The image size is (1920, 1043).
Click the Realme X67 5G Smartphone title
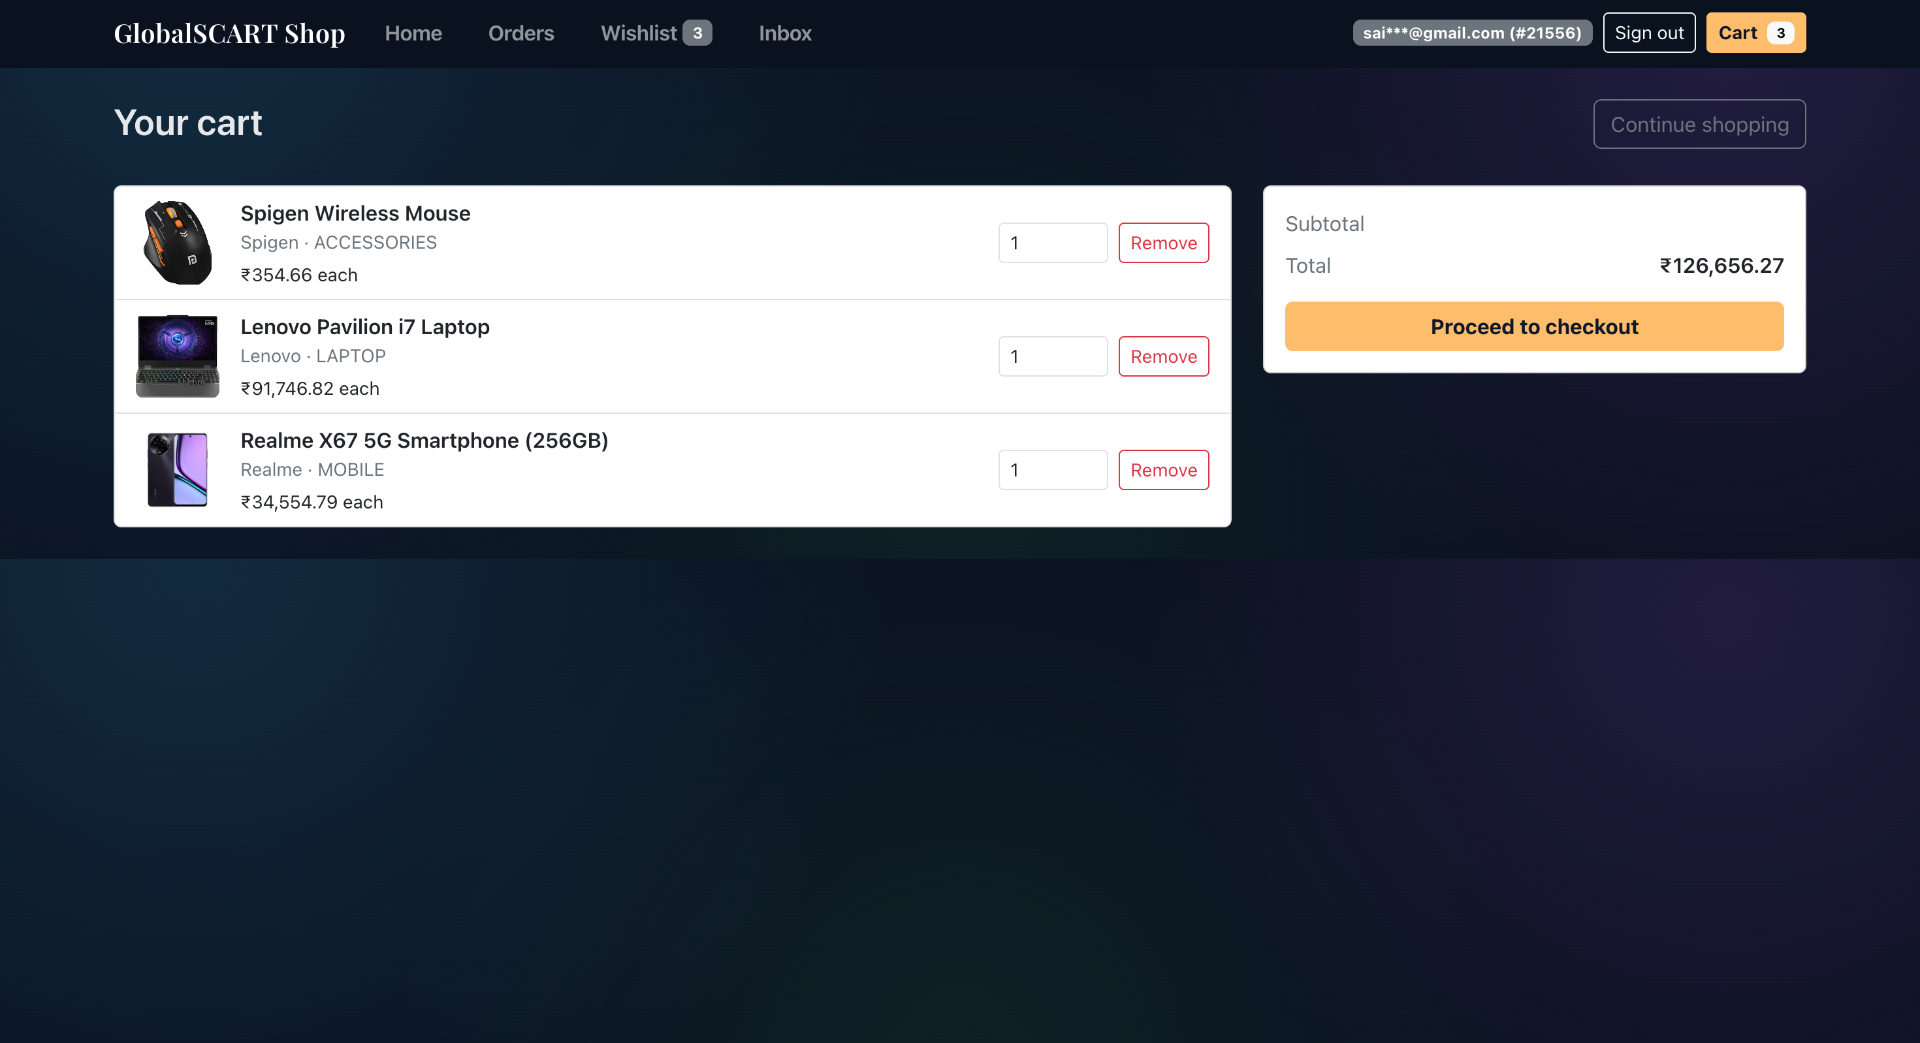click(424, 440)
